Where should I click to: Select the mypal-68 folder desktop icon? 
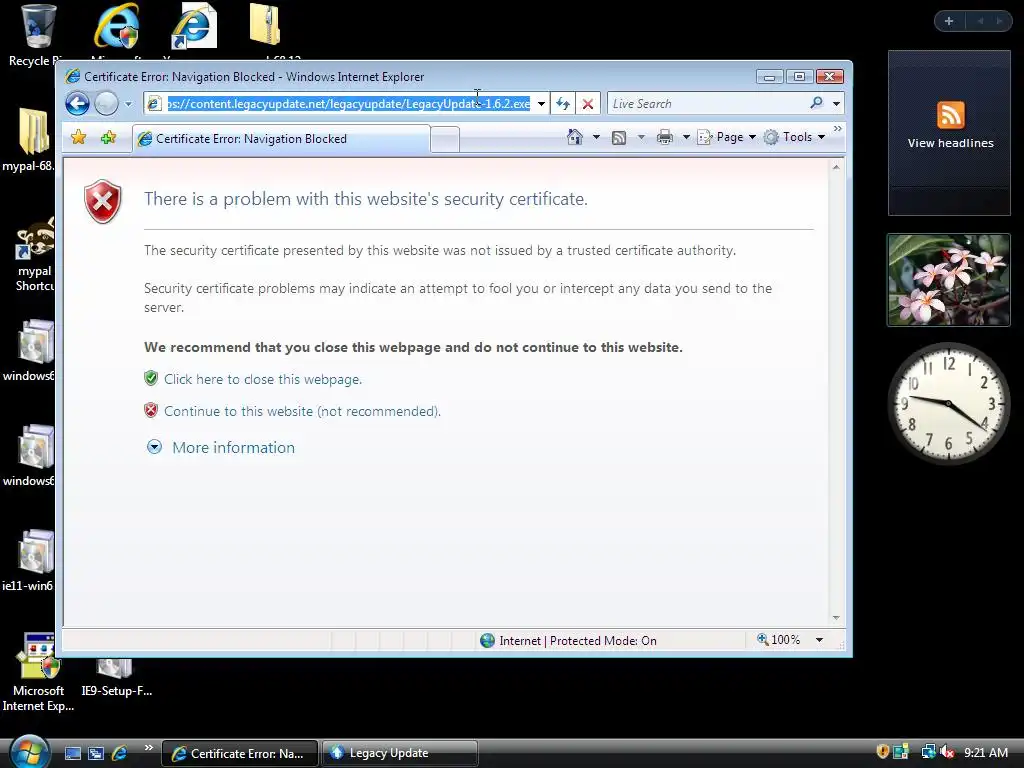[x=29, y=140]
